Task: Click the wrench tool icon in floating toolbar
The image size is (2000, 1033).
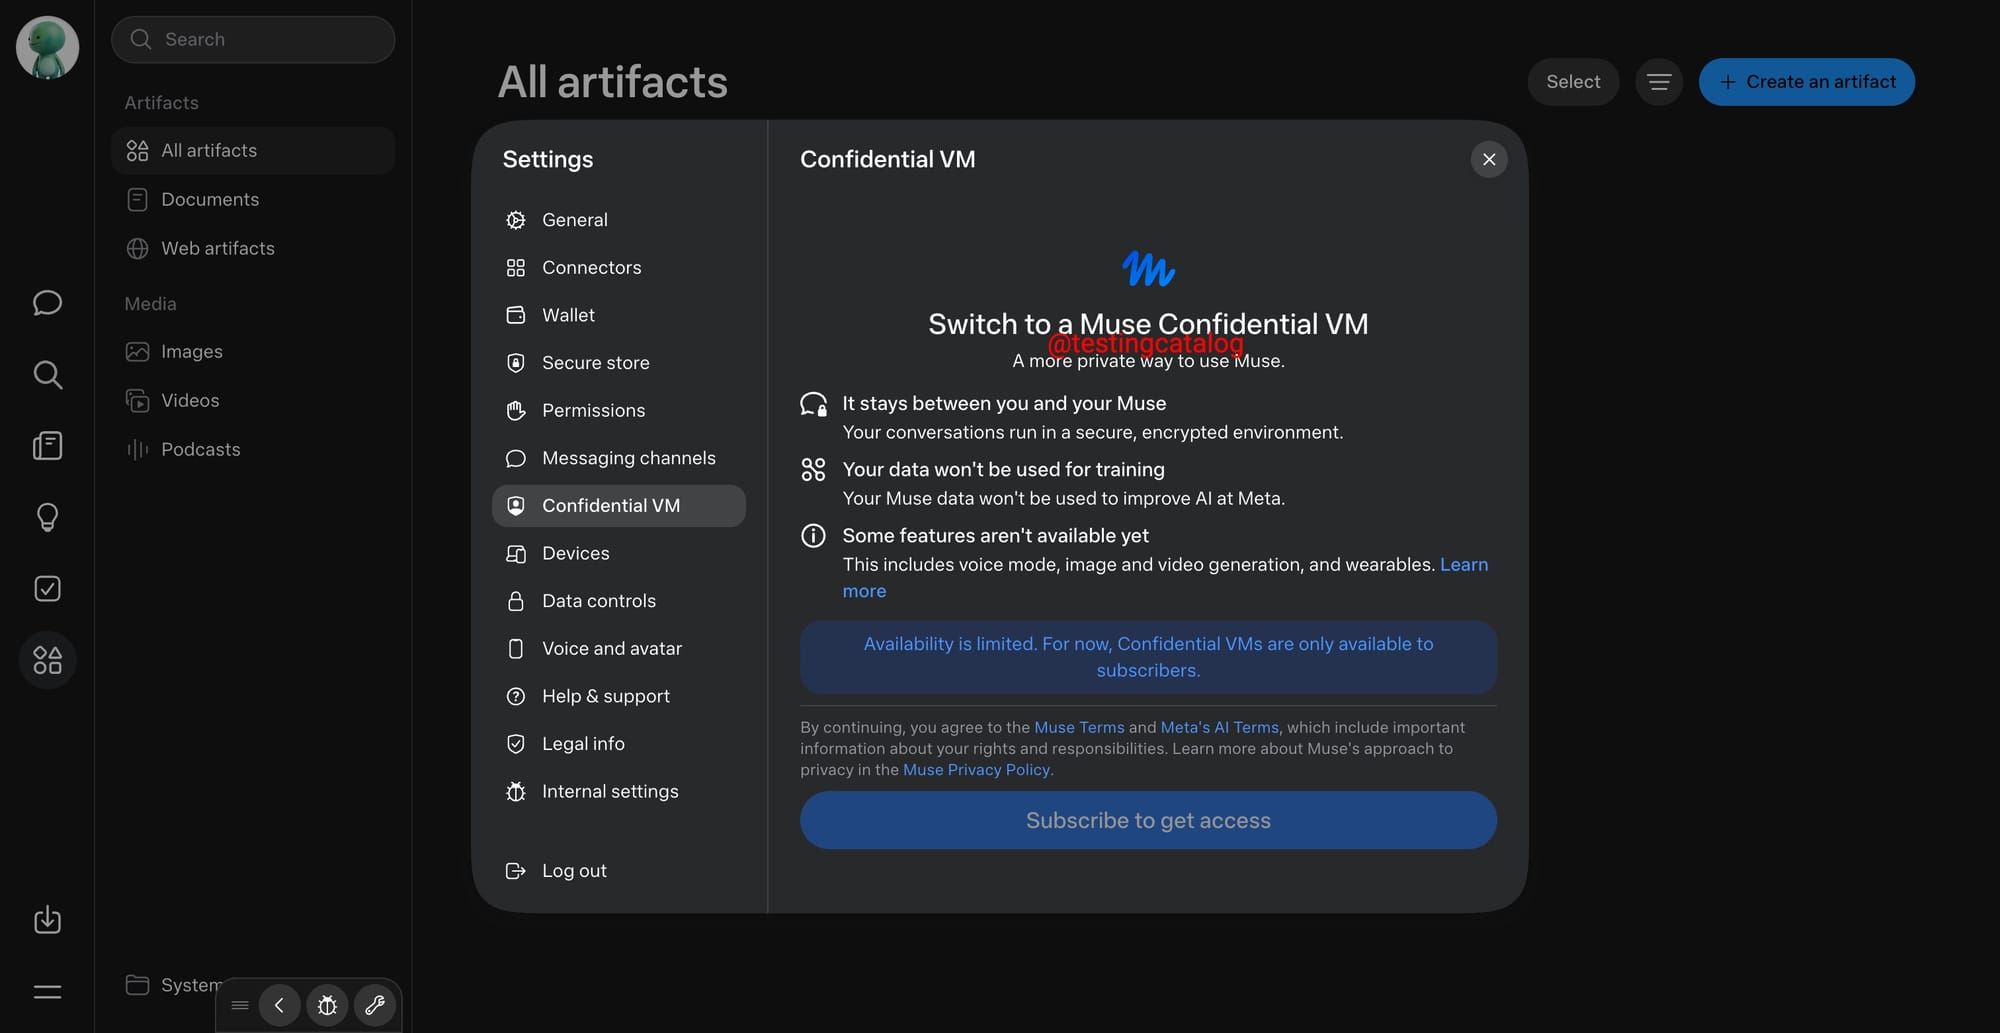Action: (x=375, y=1006)
